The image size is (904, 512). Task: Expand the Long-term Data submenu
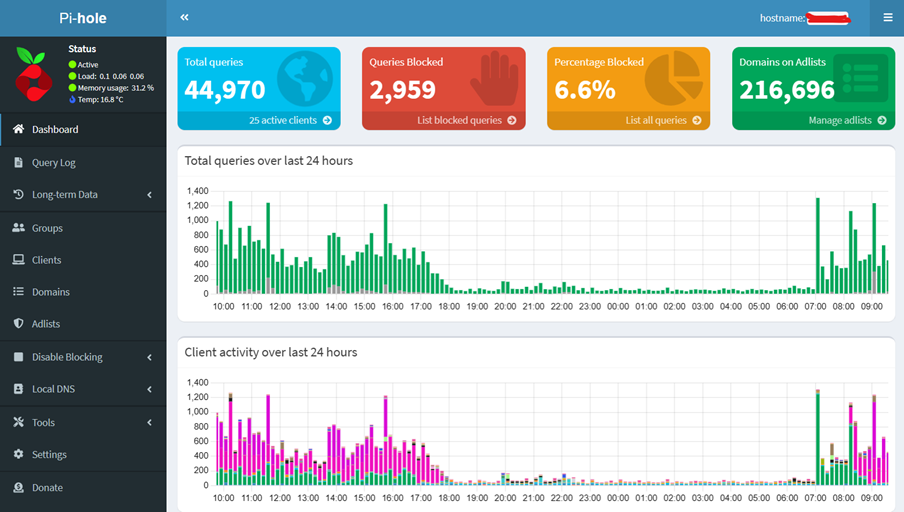coord(149,195)
